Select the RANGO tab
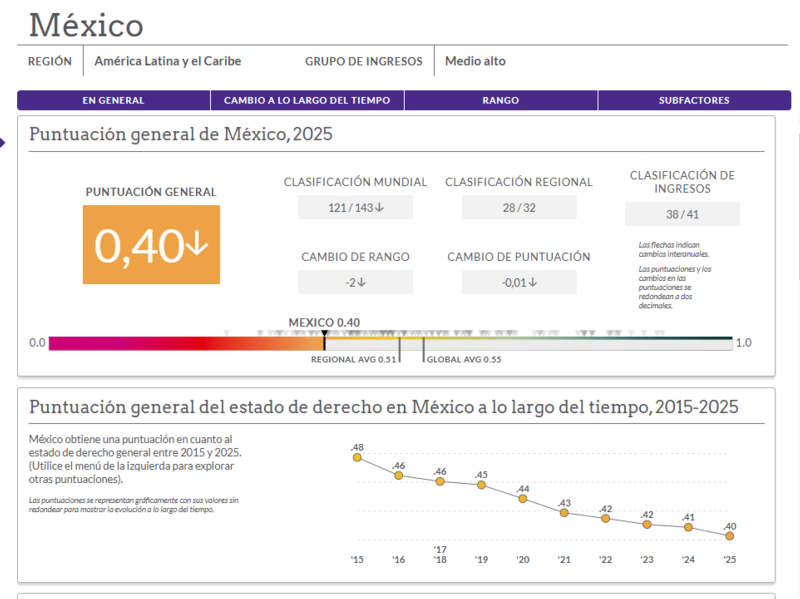Viewport: 800px width, 599px height. click(x=501, y=101)
